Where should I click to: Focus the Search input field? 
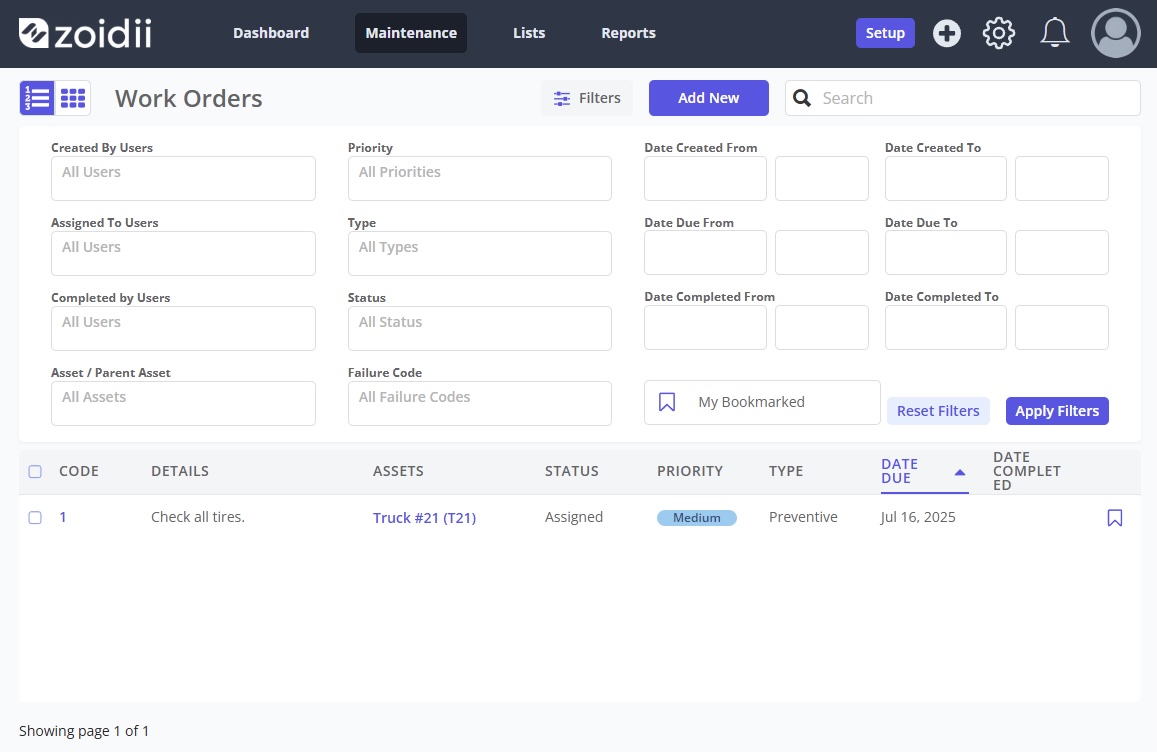pyautogui.click(x=975, y=98)
